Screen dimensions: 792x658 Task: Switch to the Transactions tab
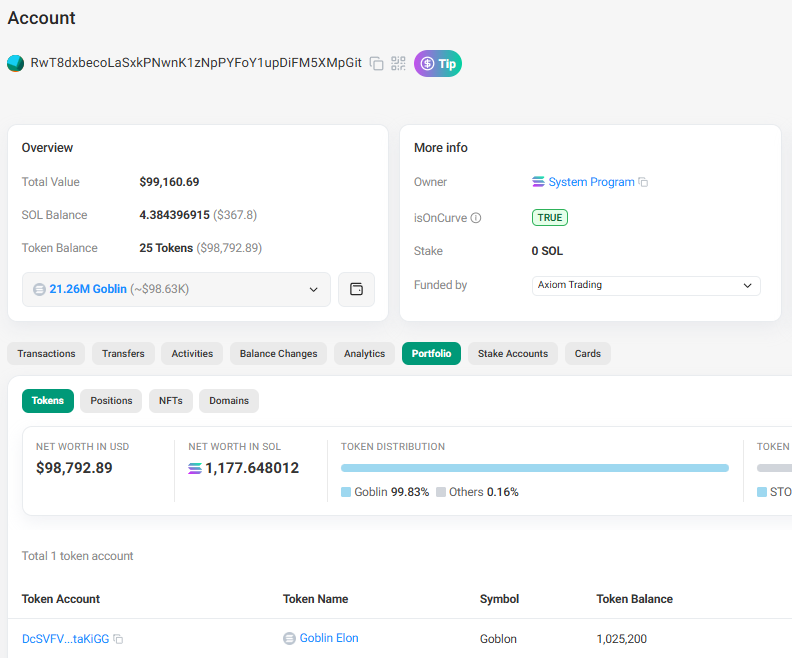(x=46, y=353)
